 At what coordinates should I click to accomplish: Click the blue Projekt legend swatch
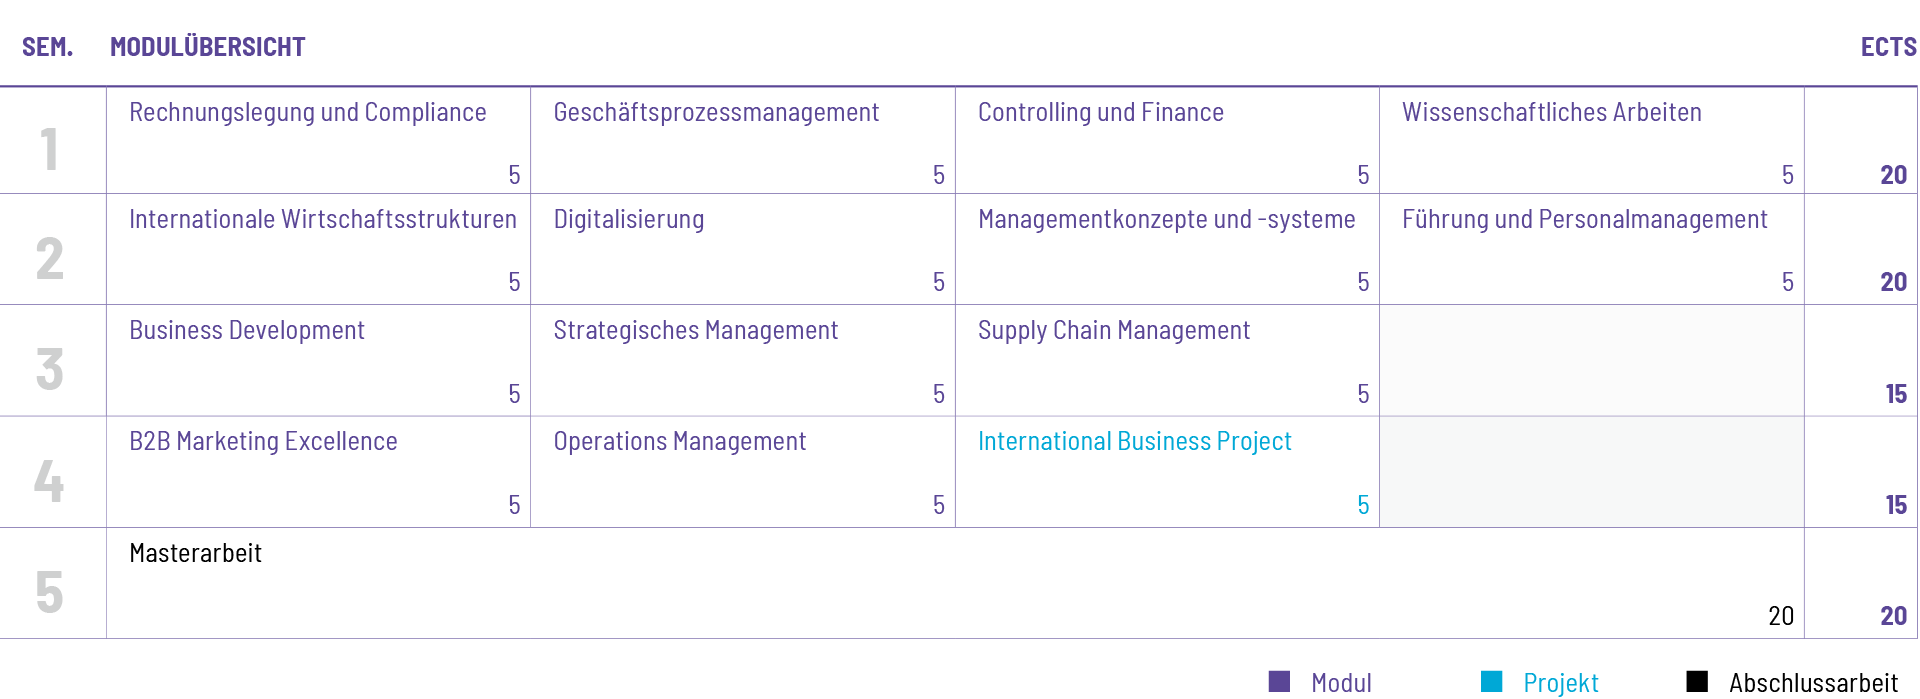[x=1492, y=682]
